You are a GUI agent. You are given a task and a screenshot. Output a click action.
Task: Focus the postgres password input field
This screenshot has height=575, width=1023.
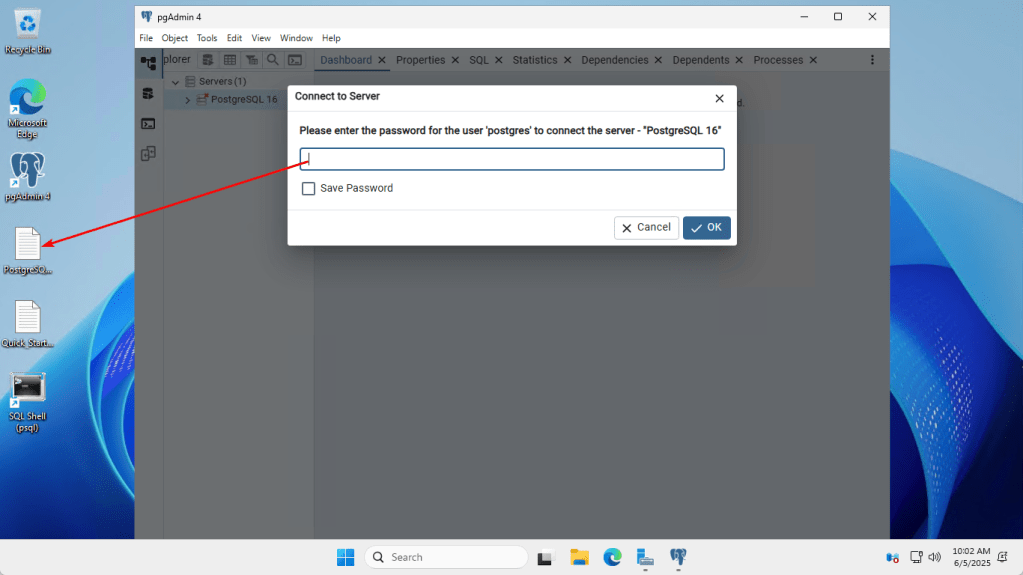click(512, 159)
